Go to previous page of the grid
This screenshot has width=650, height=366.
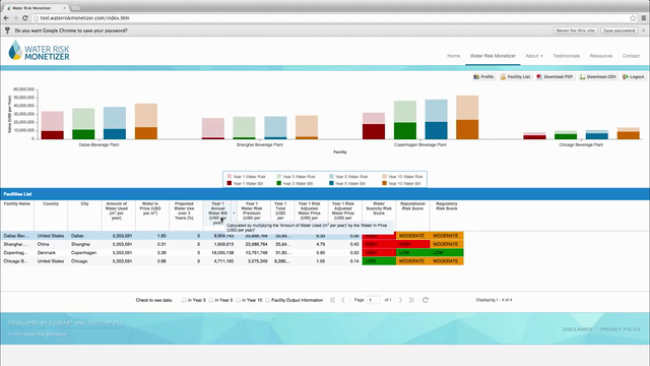[343, 300]
